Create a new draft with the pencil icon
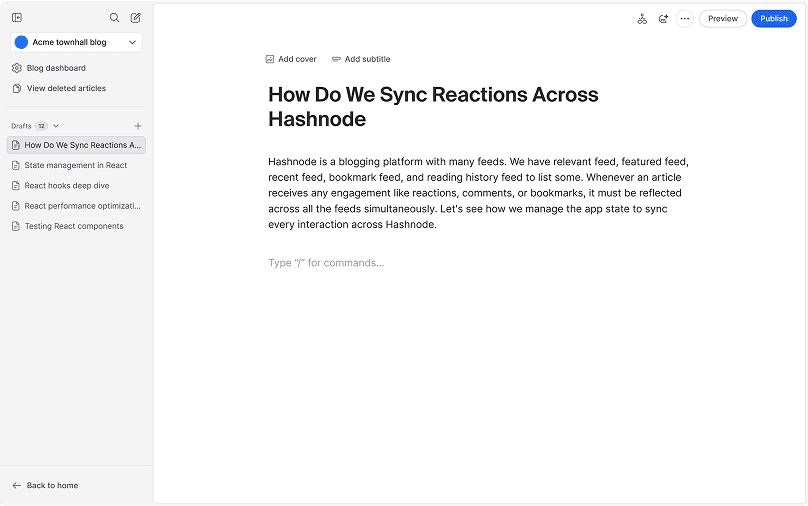Image resolution: width=808 pixels, height=506 pixels. (136, 18)
